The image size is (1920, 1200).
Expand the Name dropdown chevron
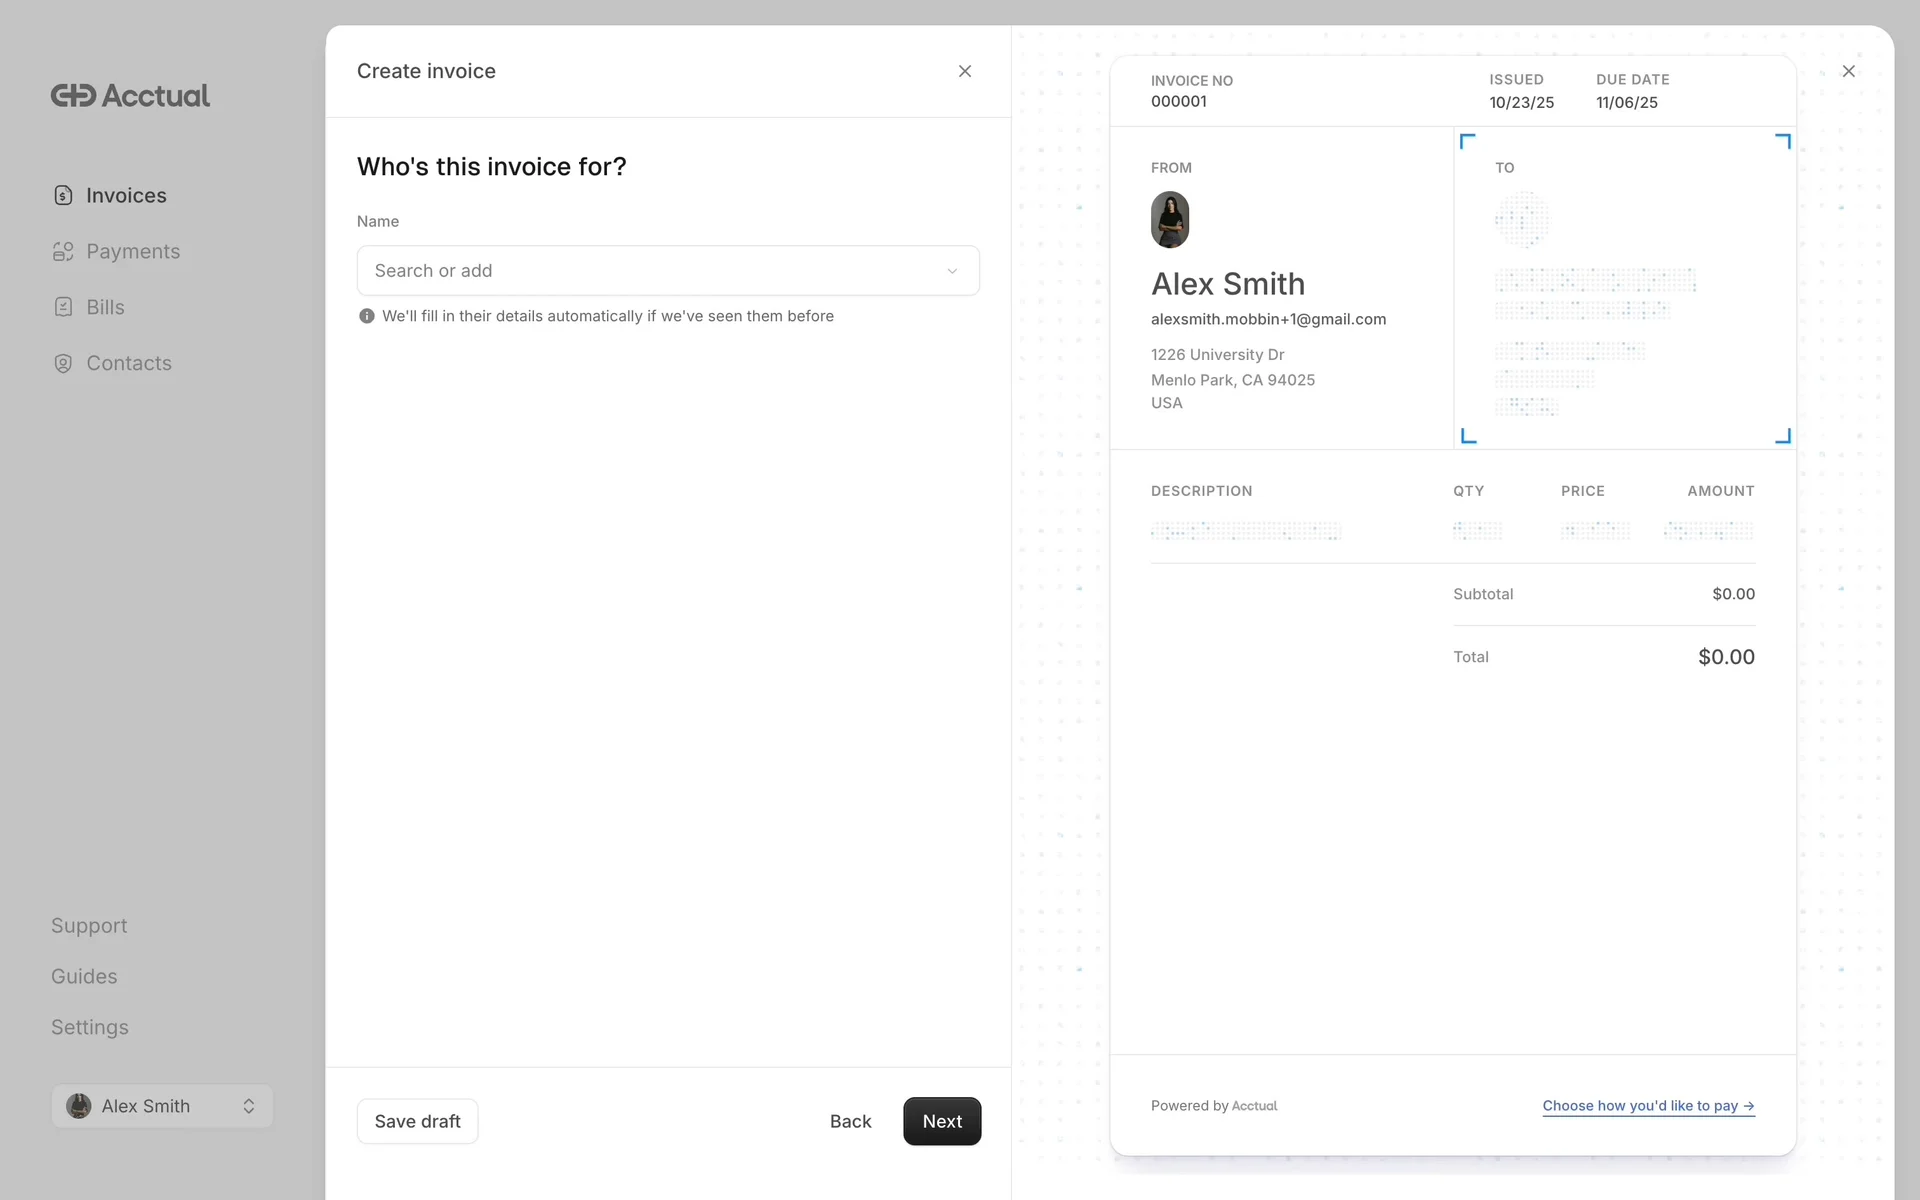tap(952, 271)
